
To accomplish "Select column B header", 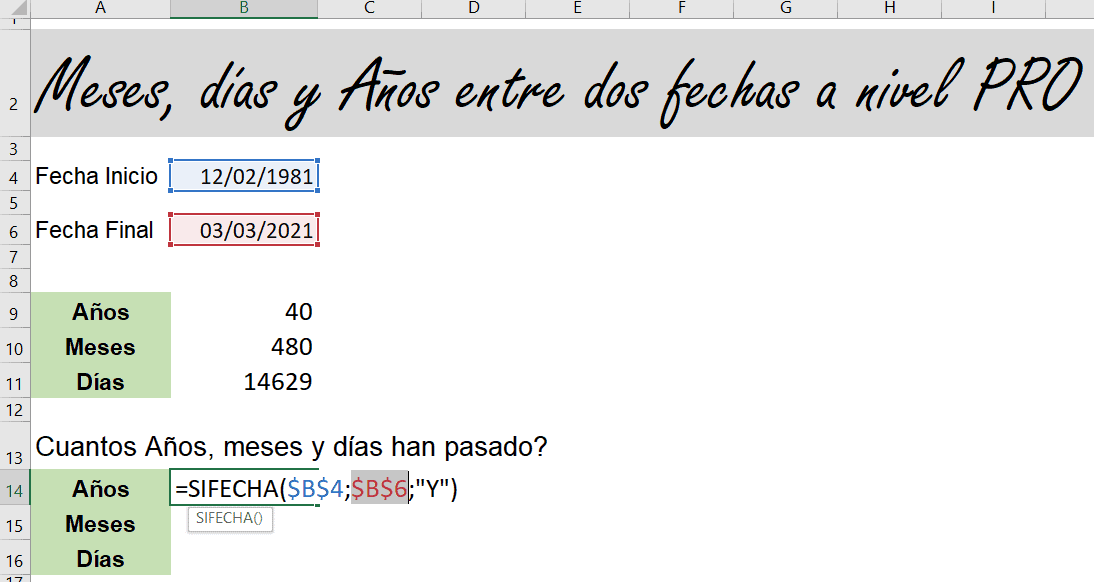I will [244, 8].
